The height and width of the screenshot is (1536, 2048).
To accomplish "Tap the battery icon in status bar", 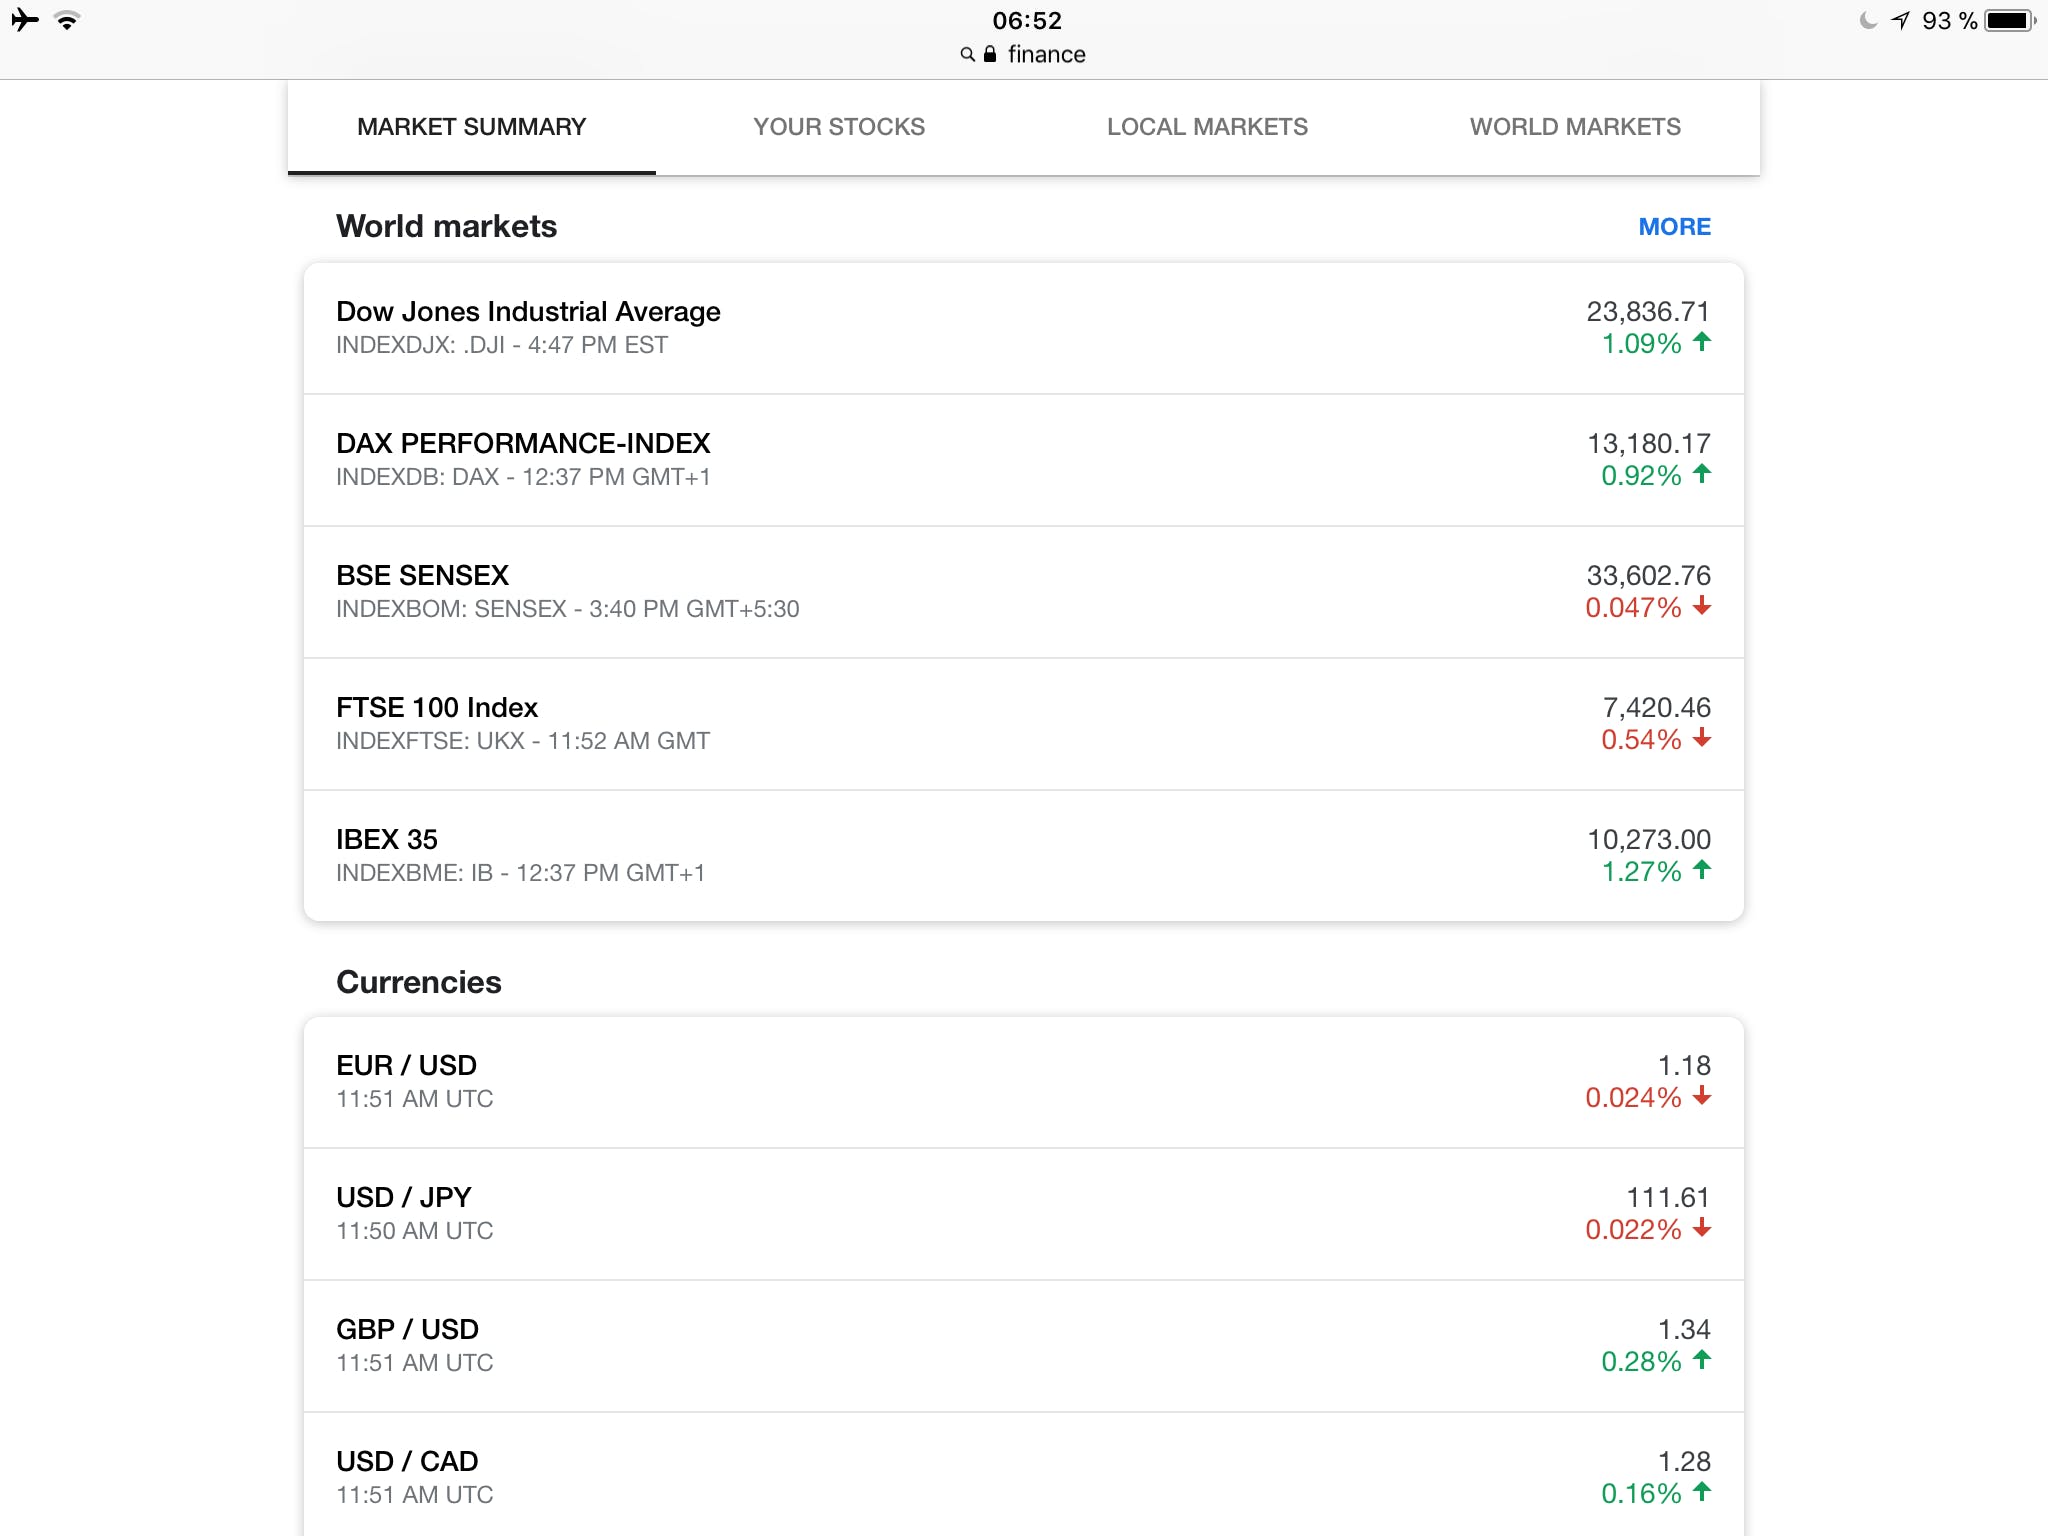I will [2011, 20].
